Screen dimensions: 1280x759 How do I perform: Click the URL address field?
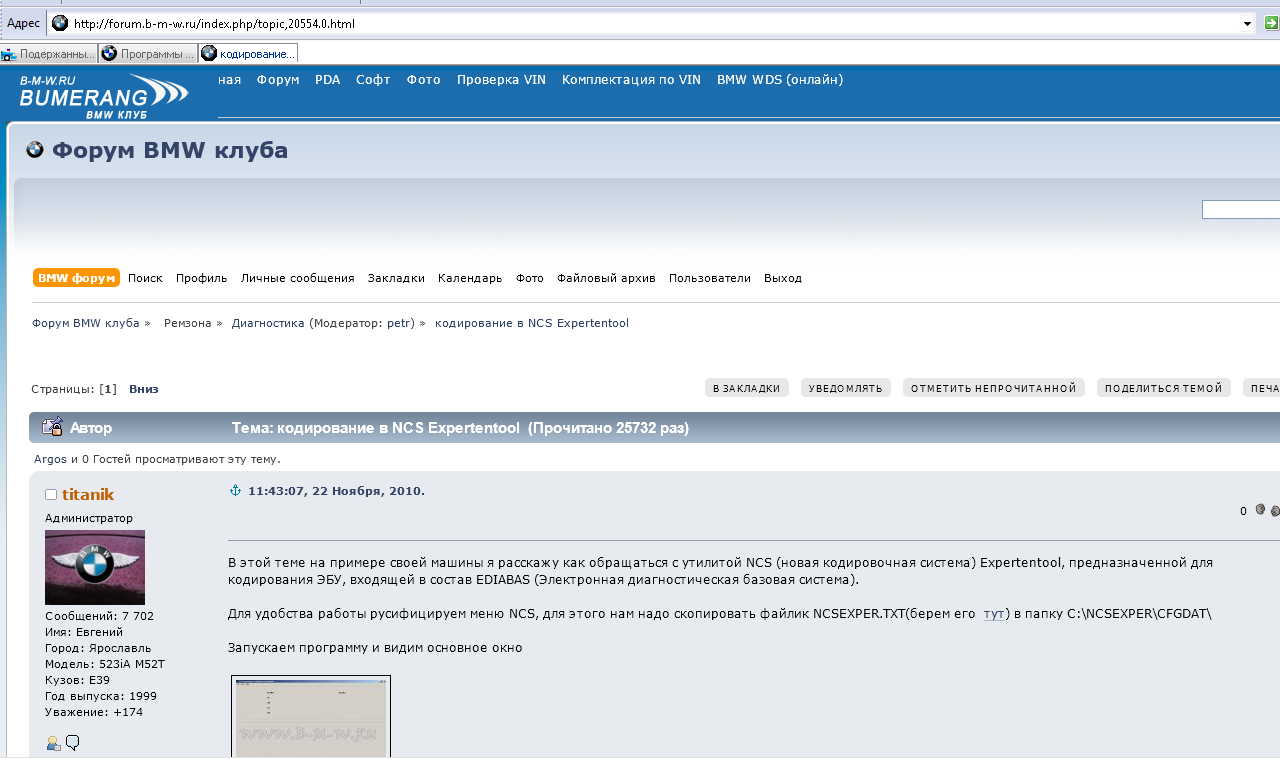[654, 23]
